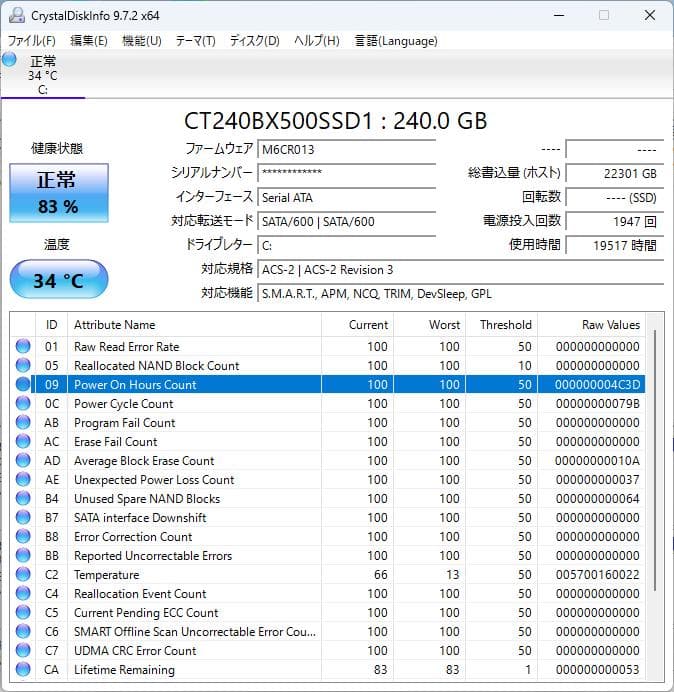The width and height of the screenshot is (674, 692).
Task: Click the 正常 83 % health status button
Action: pos(59,193)
